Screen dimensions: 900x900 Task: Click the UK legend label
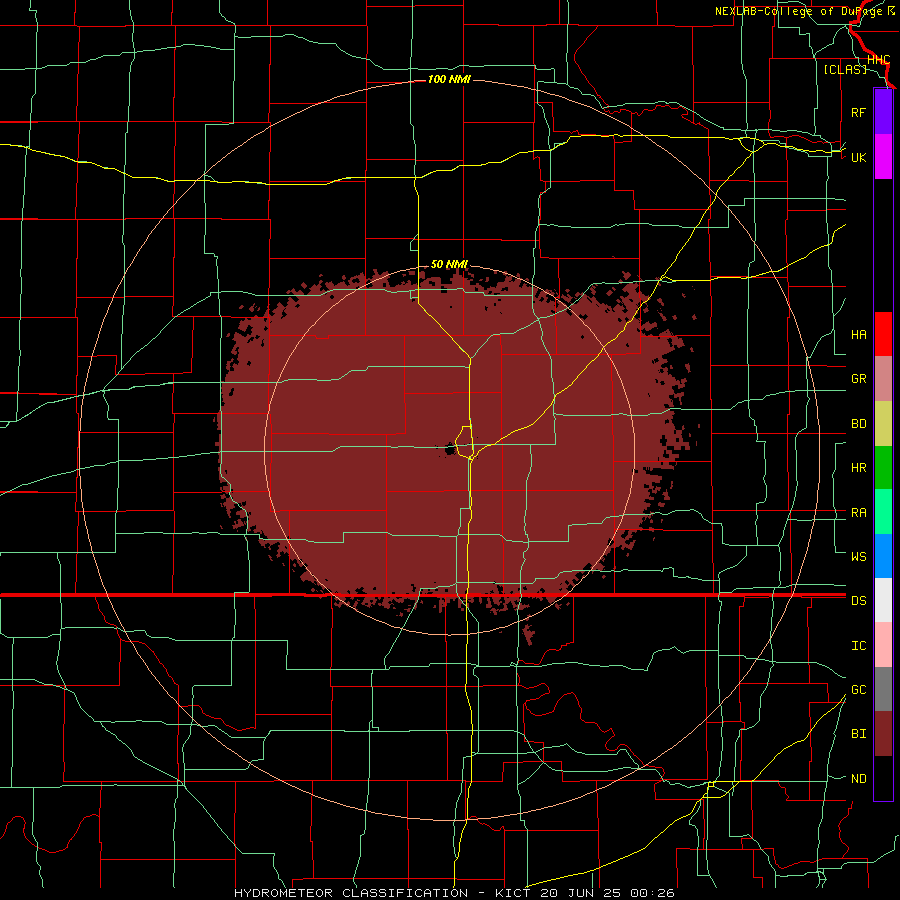858,157
